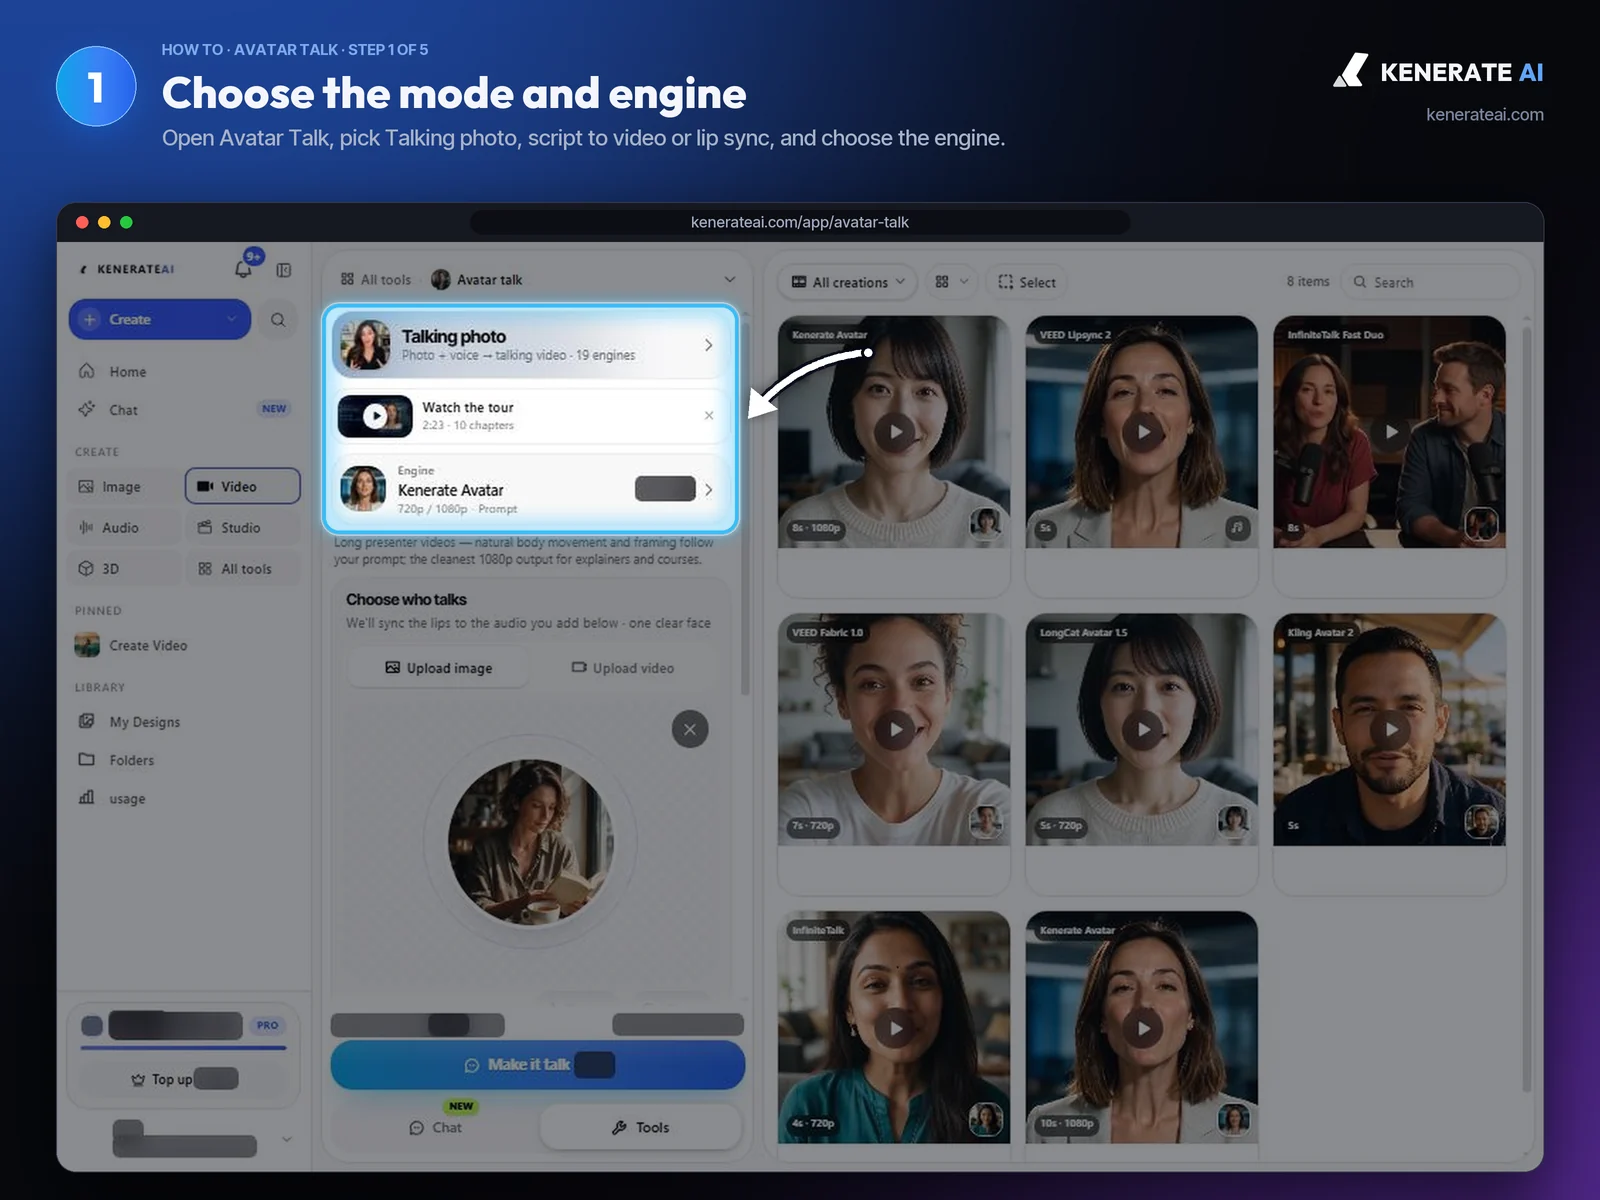Click the gallery Search field

[1430, 283]
